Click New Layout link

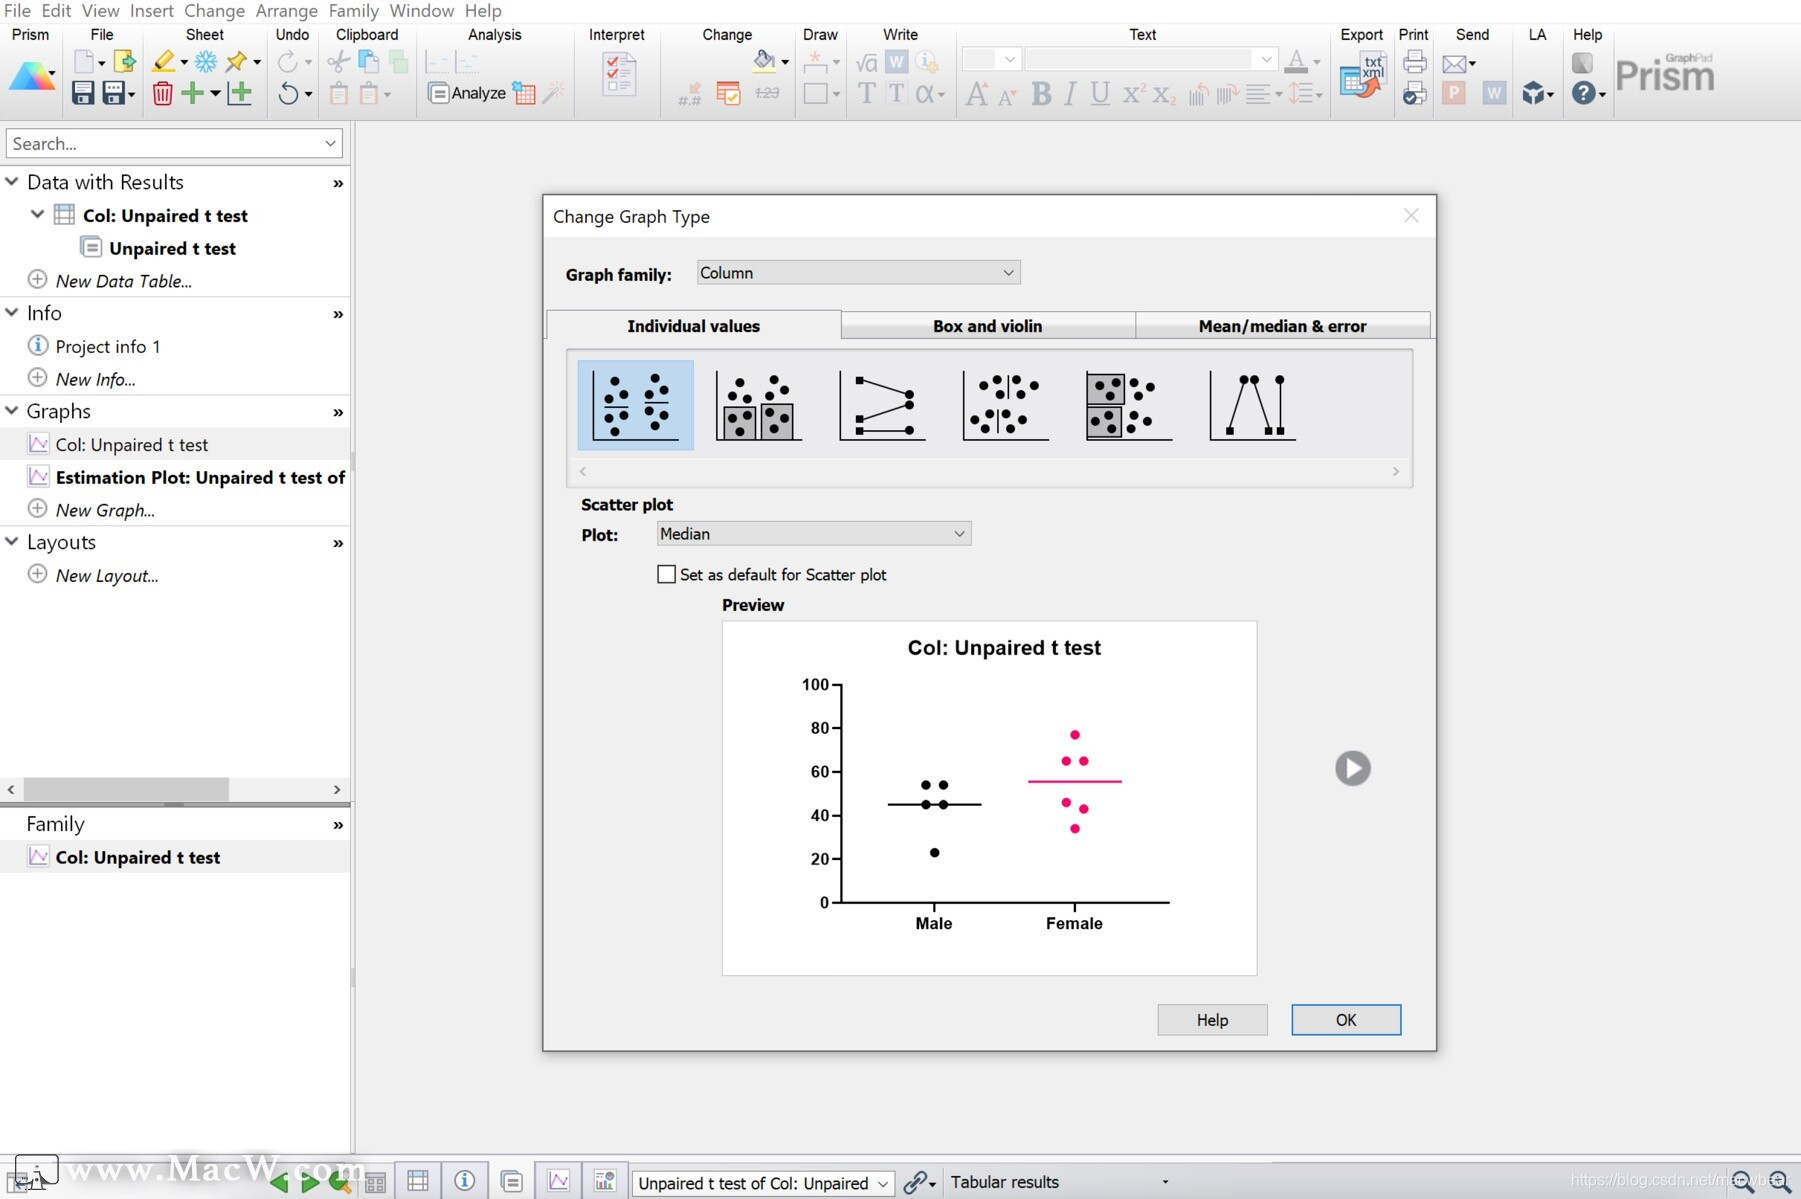tap(107, 576)
